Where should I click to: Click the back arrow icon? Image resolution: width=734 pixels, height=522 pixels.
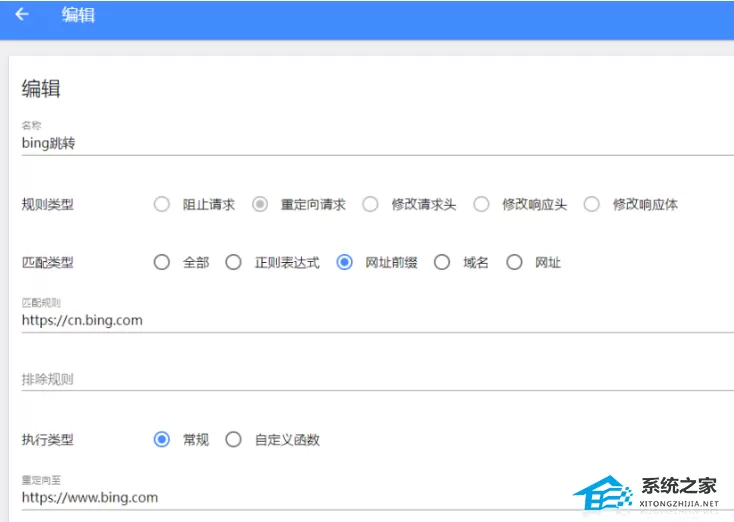click(x=22, y=15)
